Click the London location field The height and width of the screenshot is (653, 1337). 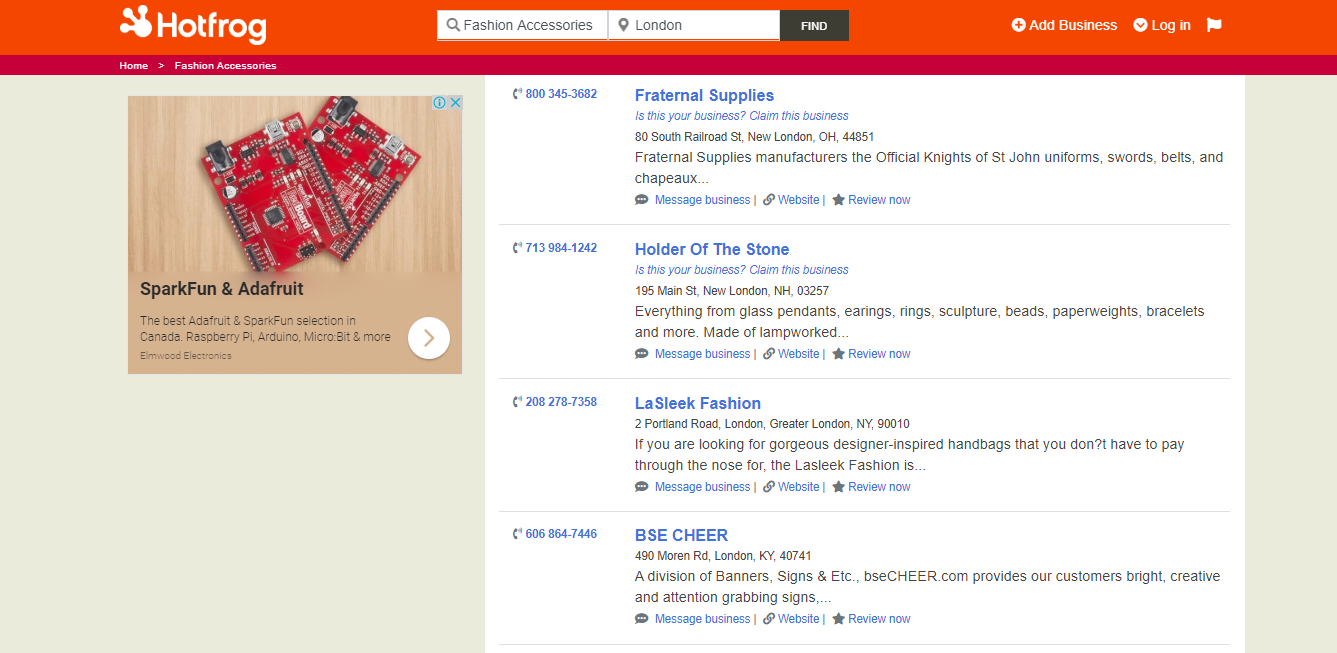[694, 25]
